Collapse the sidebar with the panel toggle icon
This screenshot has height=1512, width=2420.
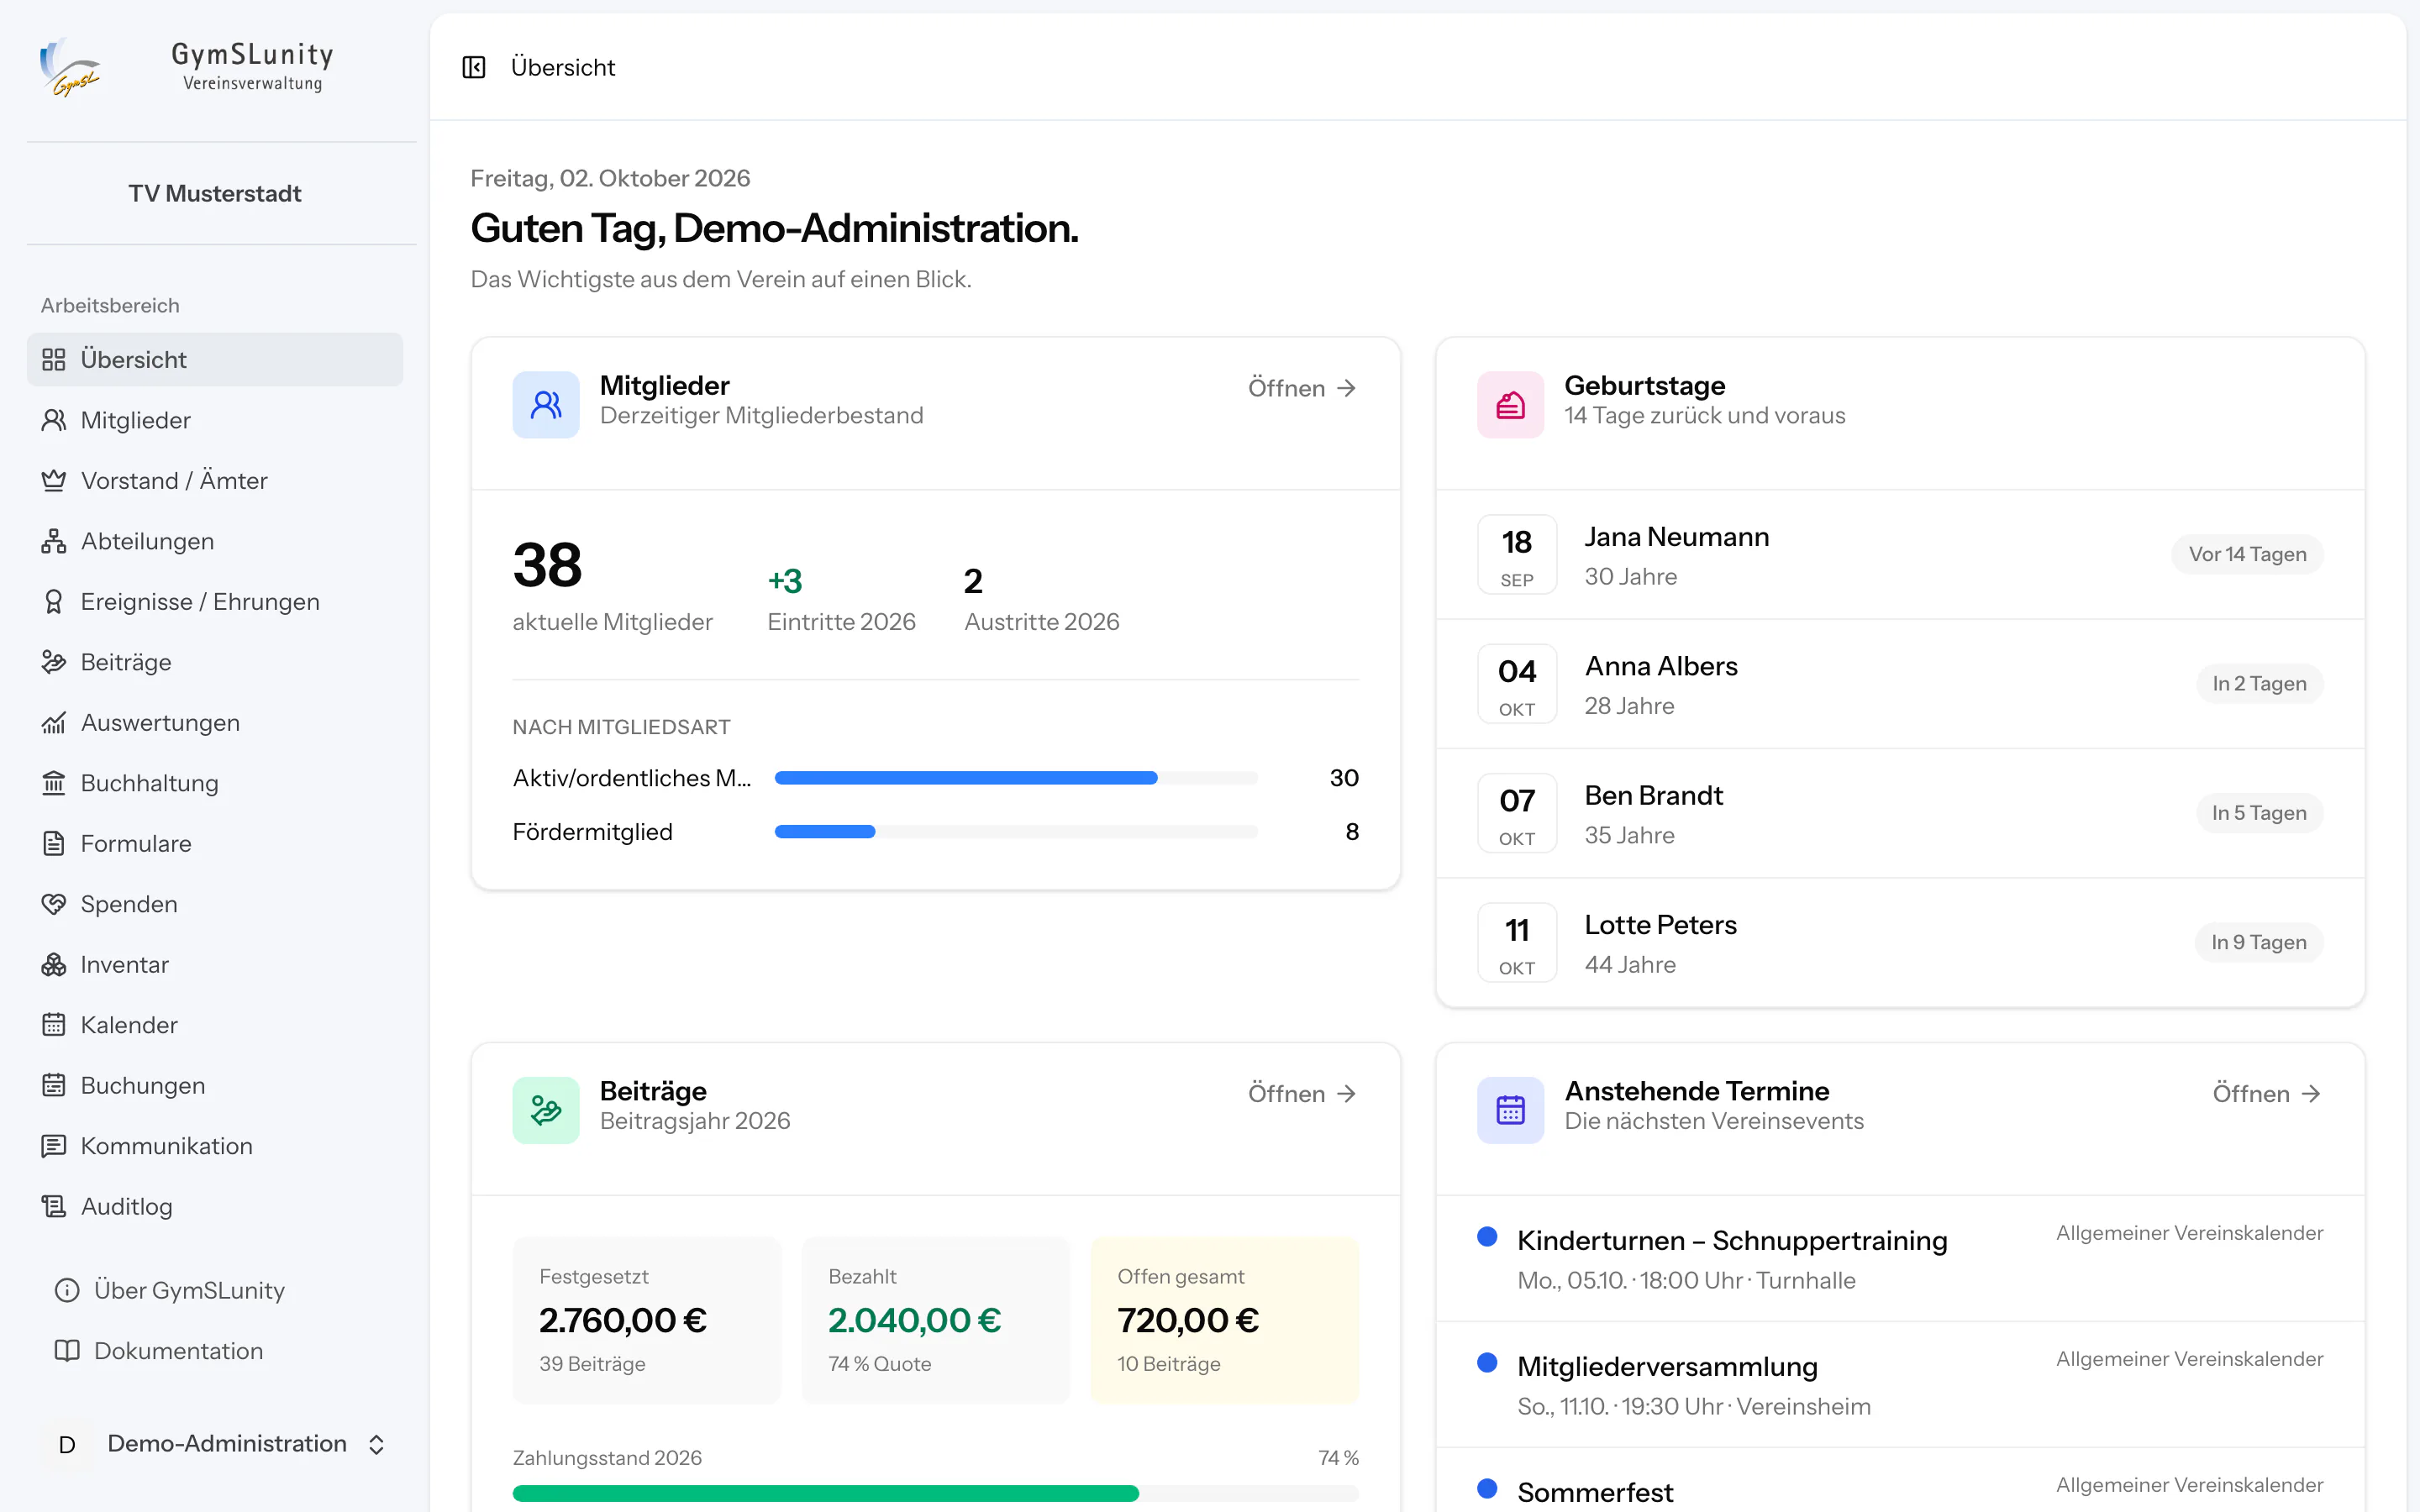473,67
